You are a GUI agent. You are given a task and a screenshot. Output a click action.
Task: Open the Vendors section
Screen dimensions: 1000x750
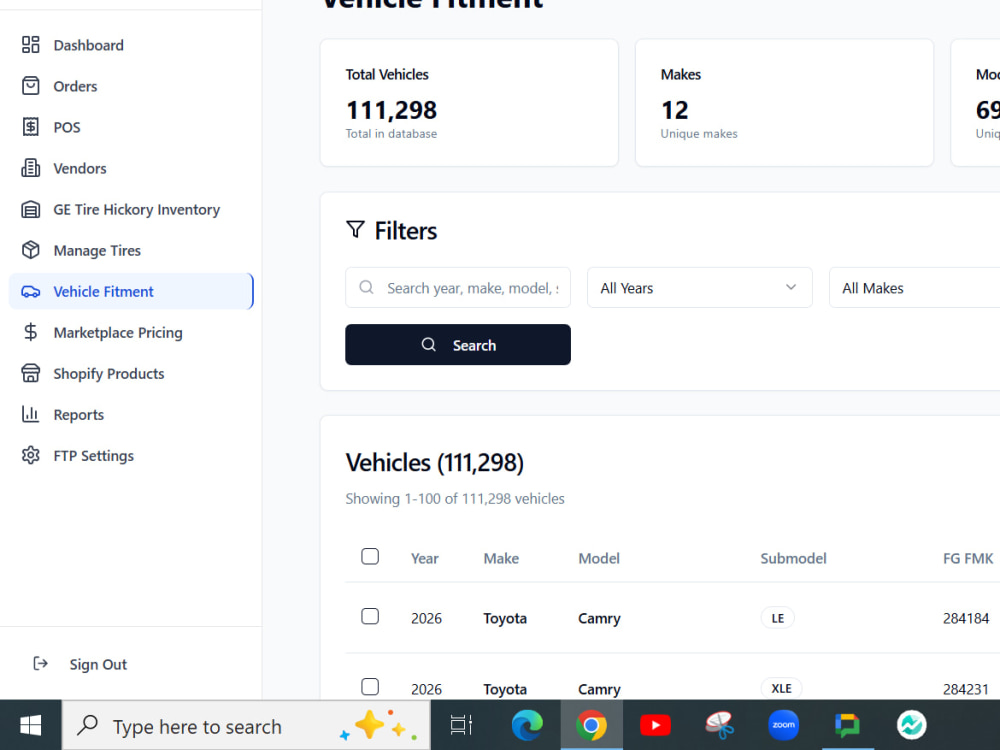coord(80,168)
